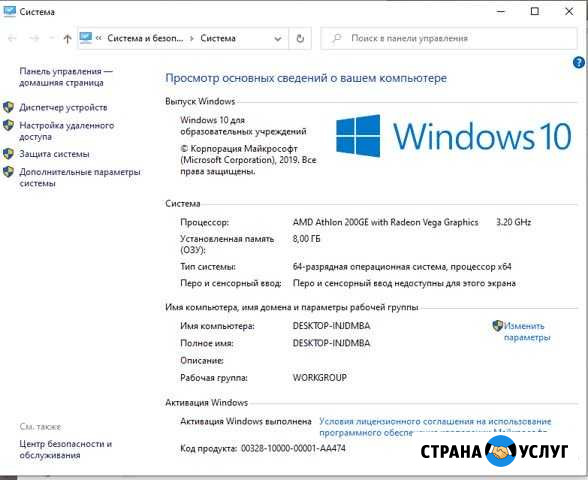588x480 pixels.
Task: Focus the 'Поиск в панели управления' search field
Action: 448,38
